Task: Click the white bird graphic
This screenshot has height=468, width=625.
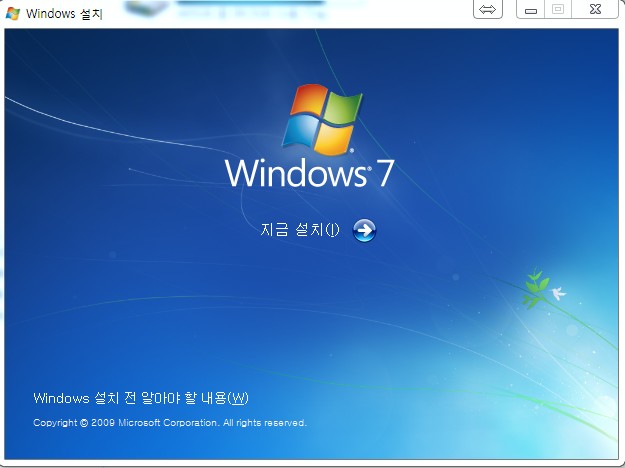Action: pyautogui.click(x=558, y=293)
